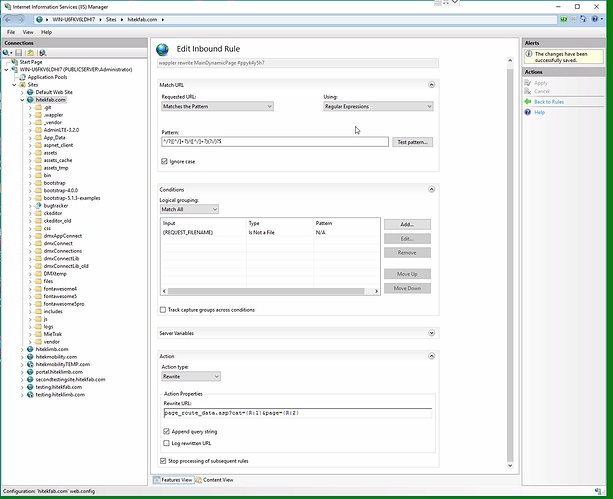
Task: Click the Test pattern button
Action: 412,142
